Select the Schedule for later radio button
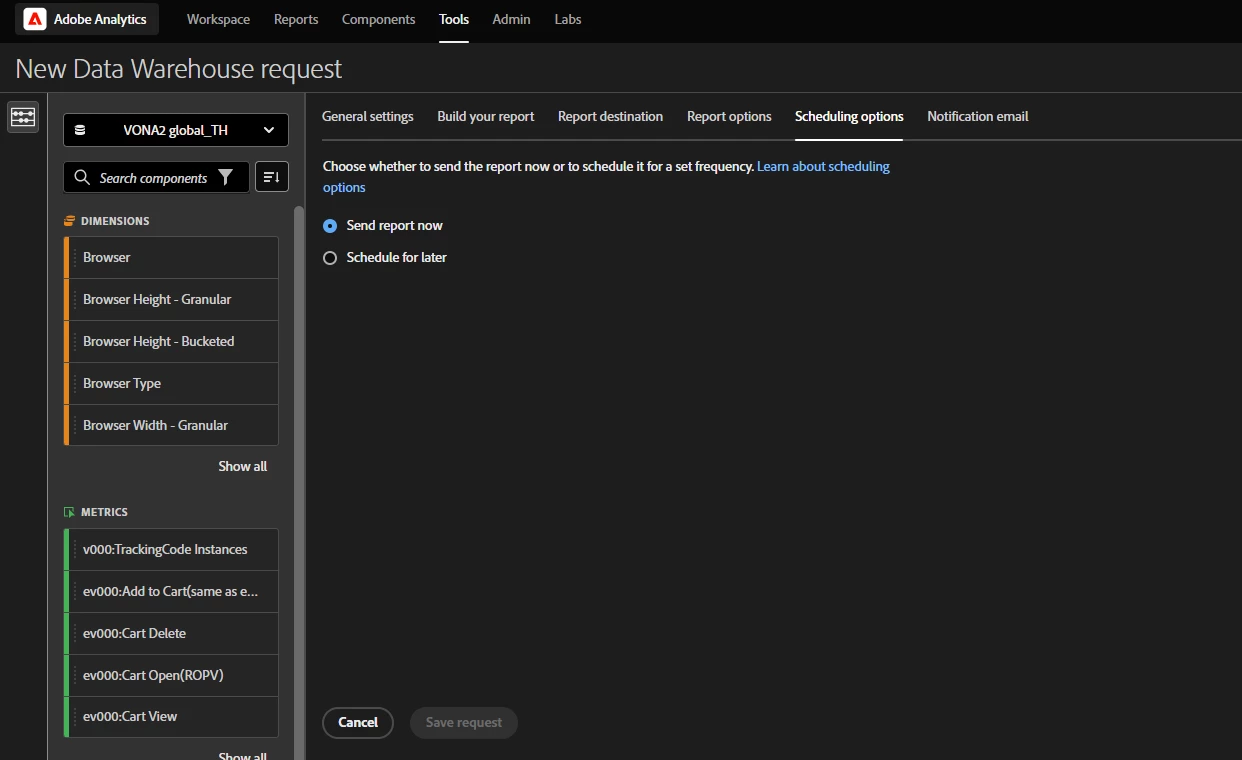Image resolution: width=1242 pixels, height=760 pixels. coord(330,258)
